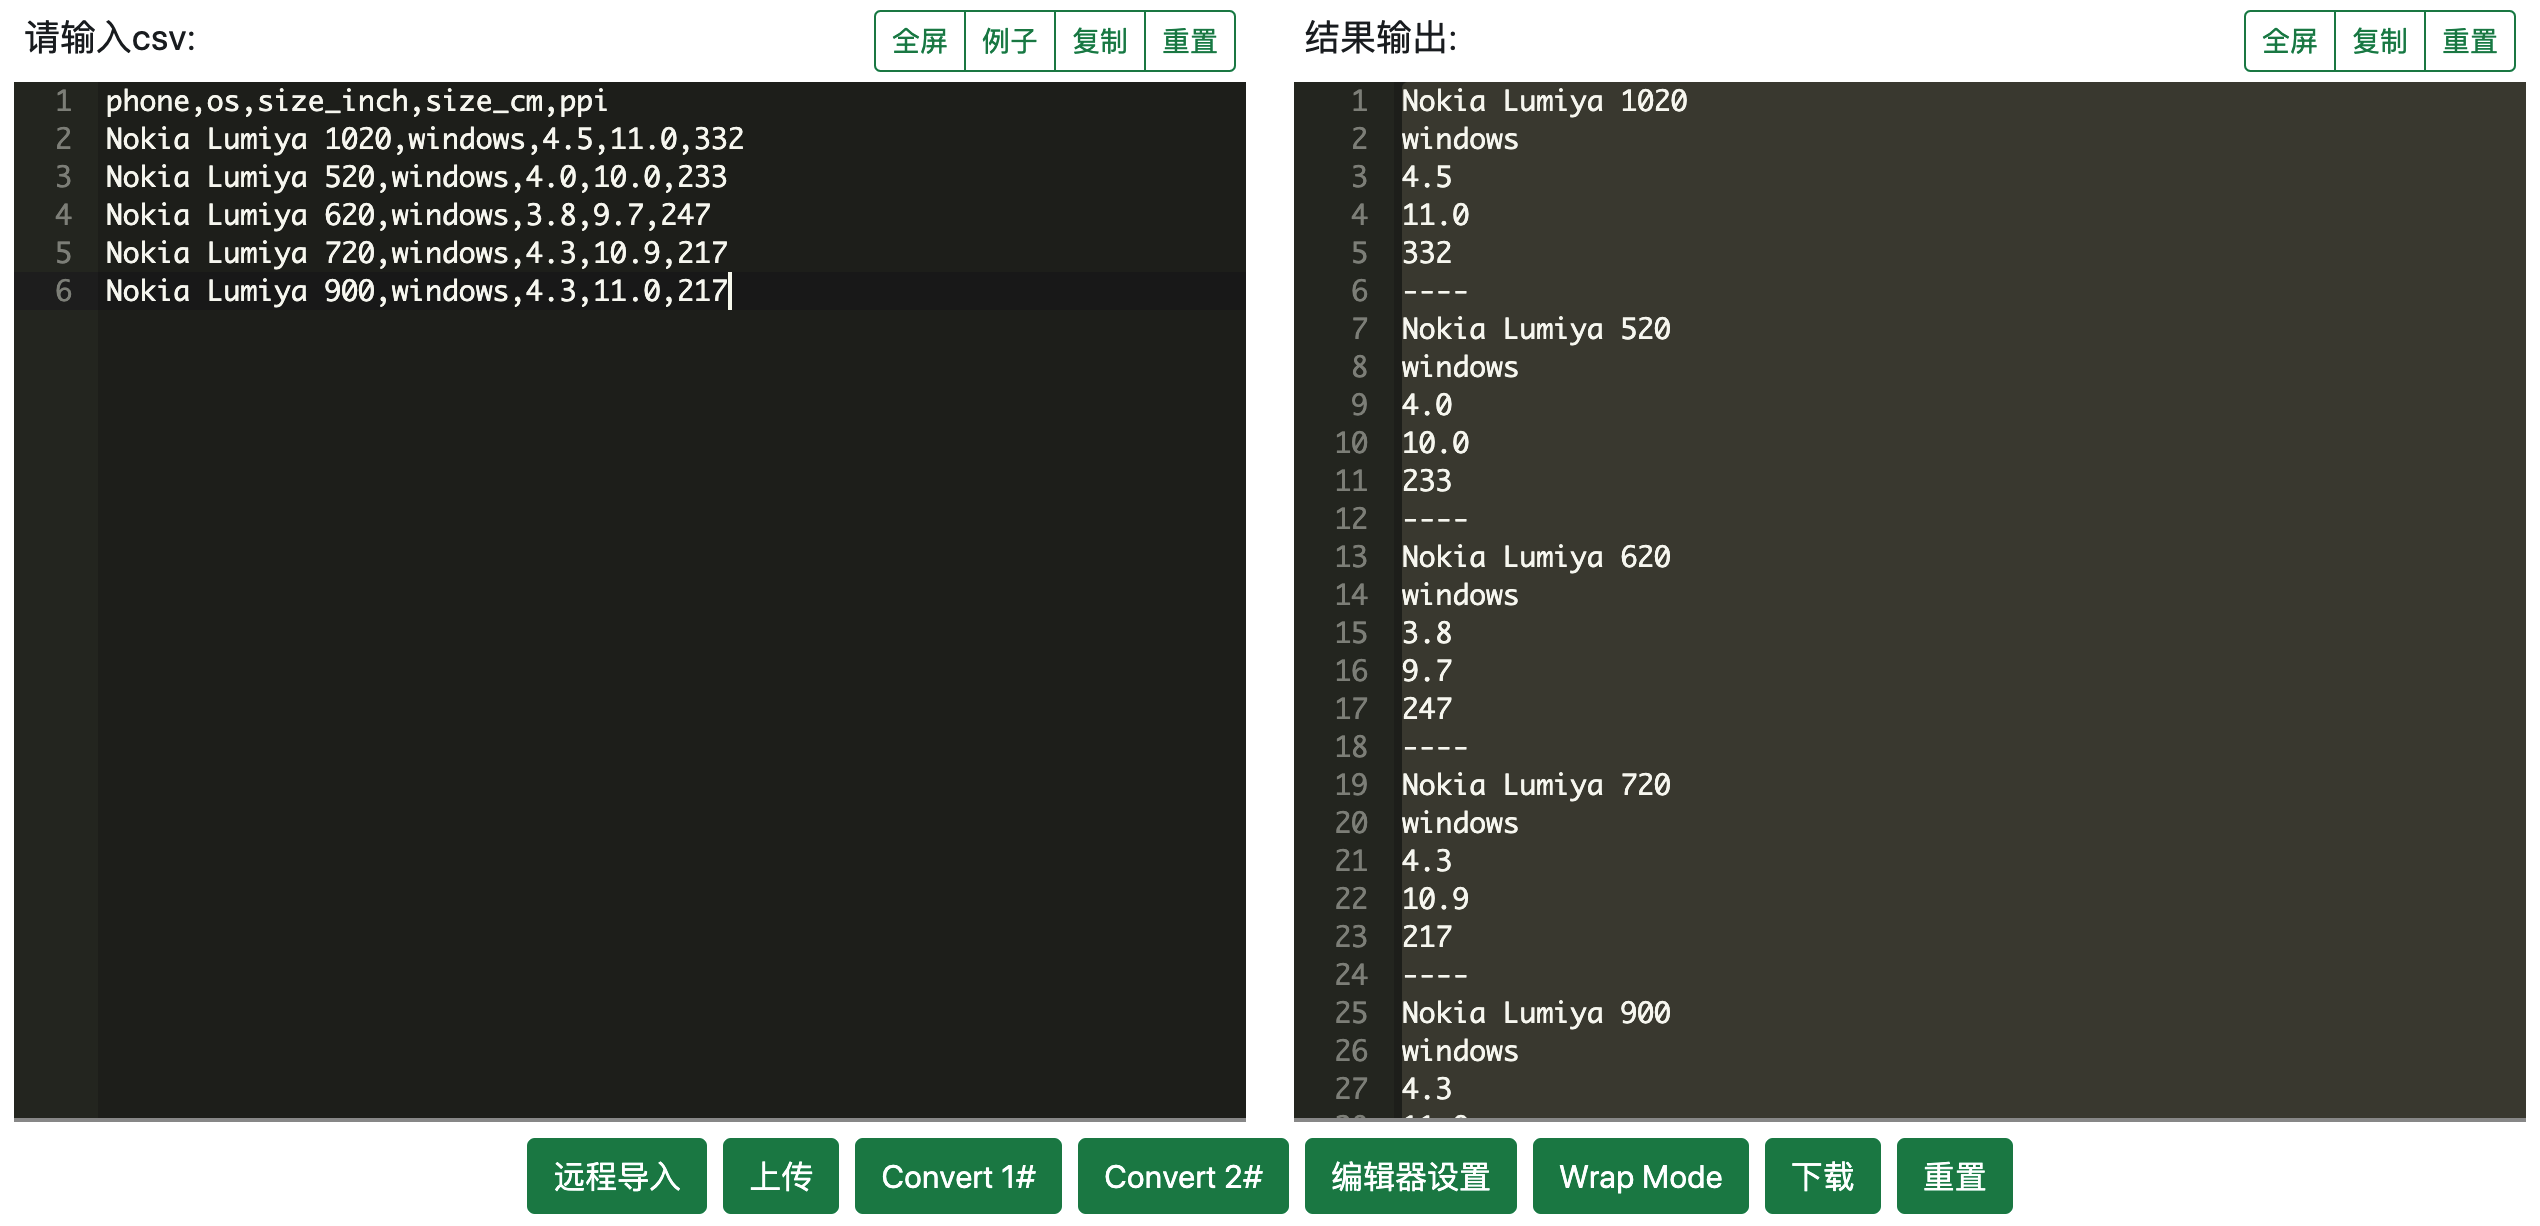Run Convert 1# conversion
Image resolution: width=2540 pixels, height=1226 pixels.
(957, 1176)
